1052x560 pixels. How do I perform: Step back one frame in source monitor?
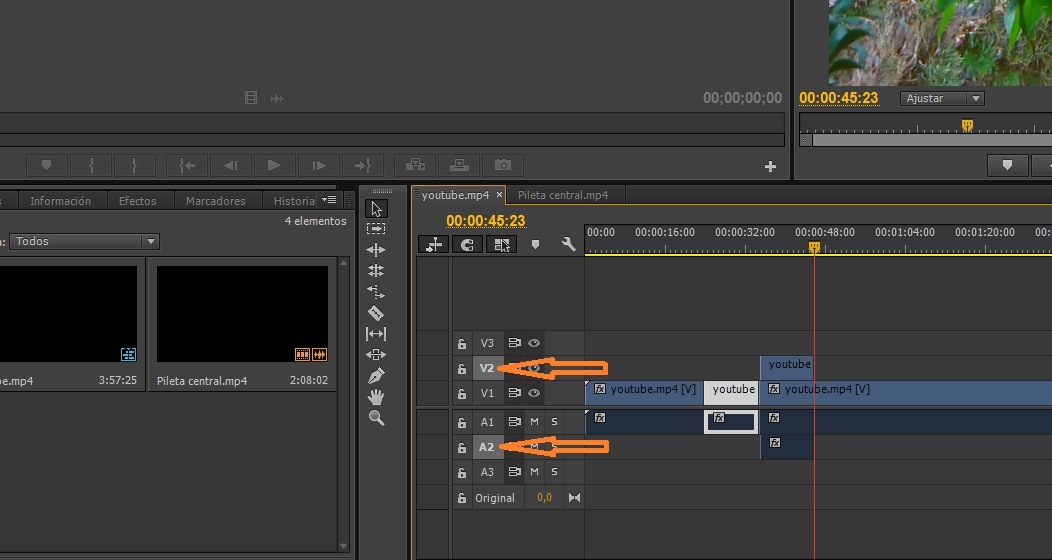[x=231, y=165]
